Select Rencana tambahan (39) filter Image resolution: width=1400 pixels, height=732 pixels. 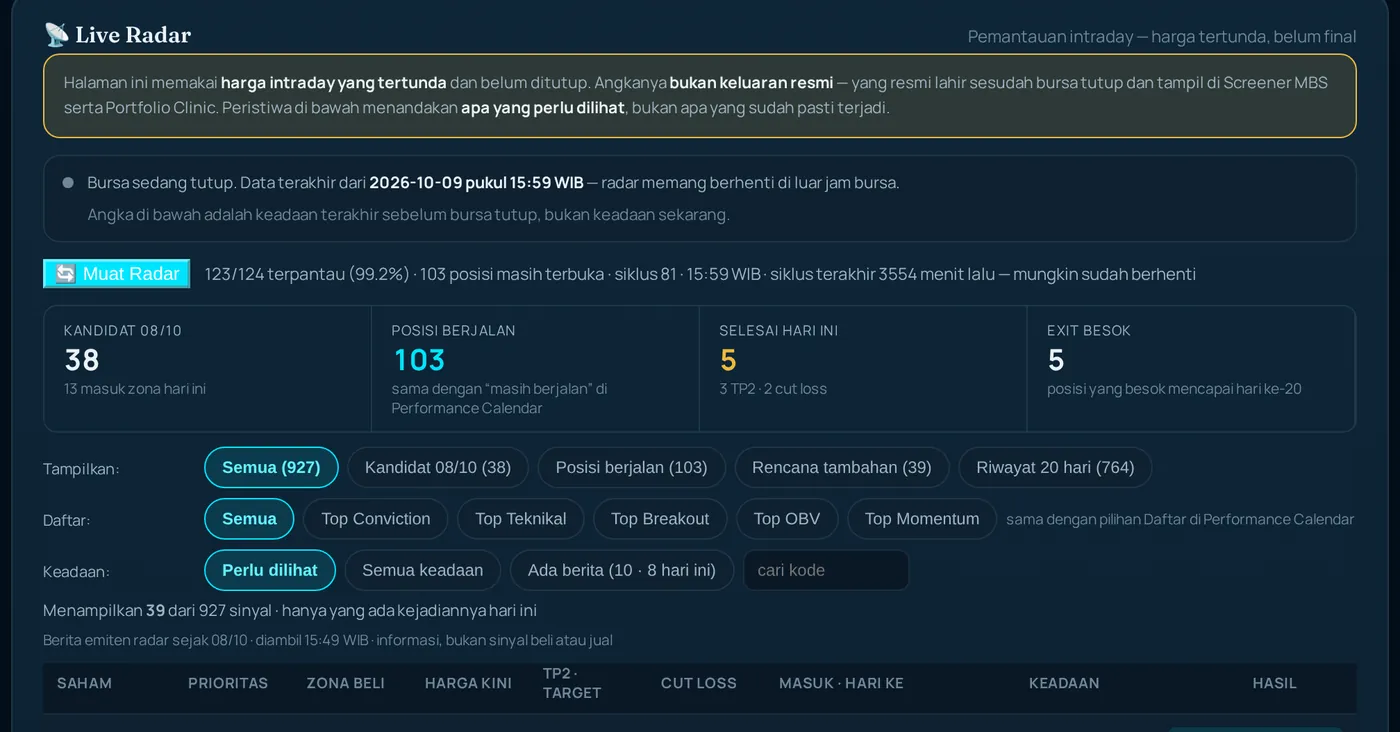click(842, 467)
